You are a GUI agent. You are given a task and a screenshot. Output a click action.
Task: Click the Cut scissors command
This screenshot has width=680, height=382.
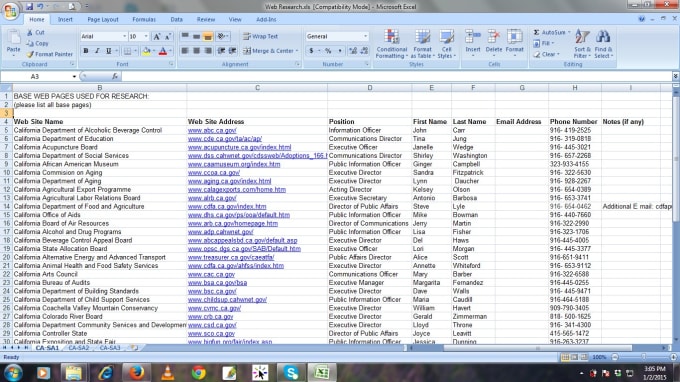36,33
